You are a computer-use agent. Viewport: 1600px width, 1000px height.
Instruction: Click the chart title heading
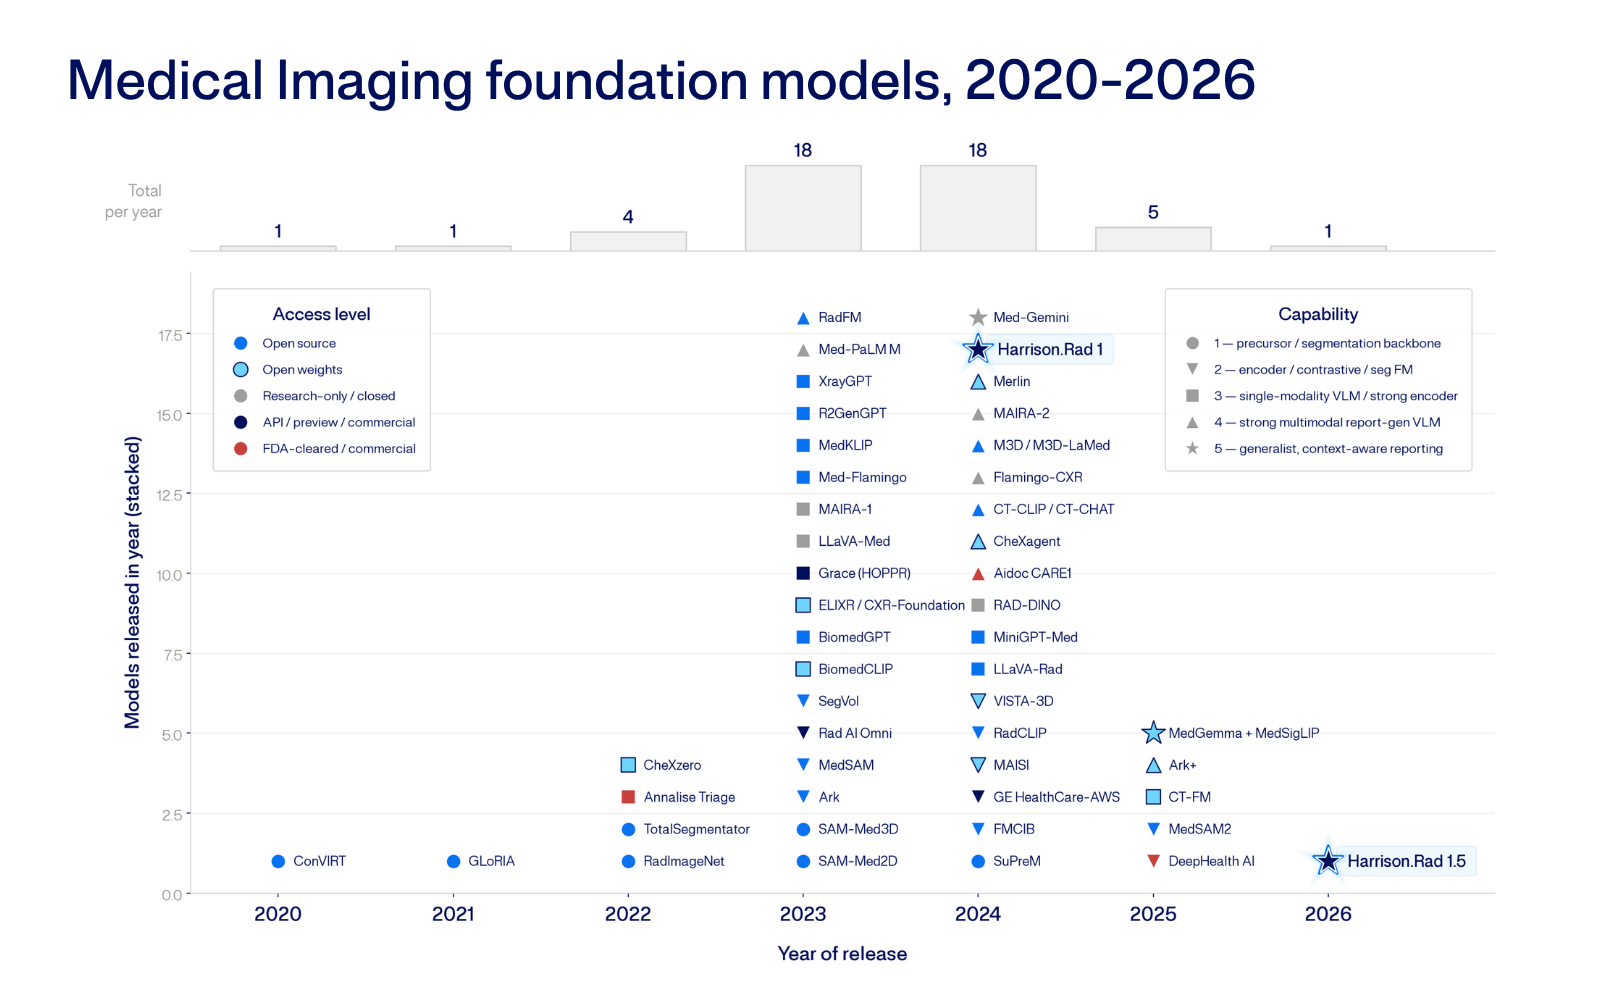click(x=661, y=80)
